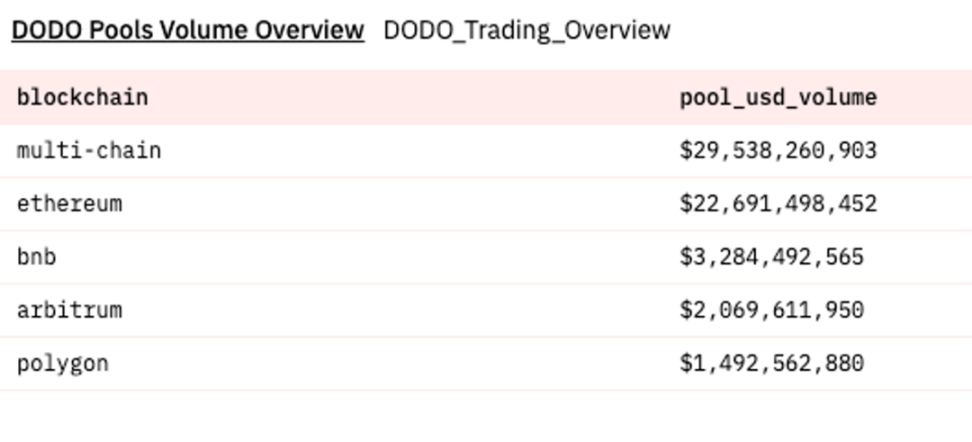Click the $29,538,260,903 volume value
Image resolution: width=972 pixels, height=442 pixels.
[778, 150]
